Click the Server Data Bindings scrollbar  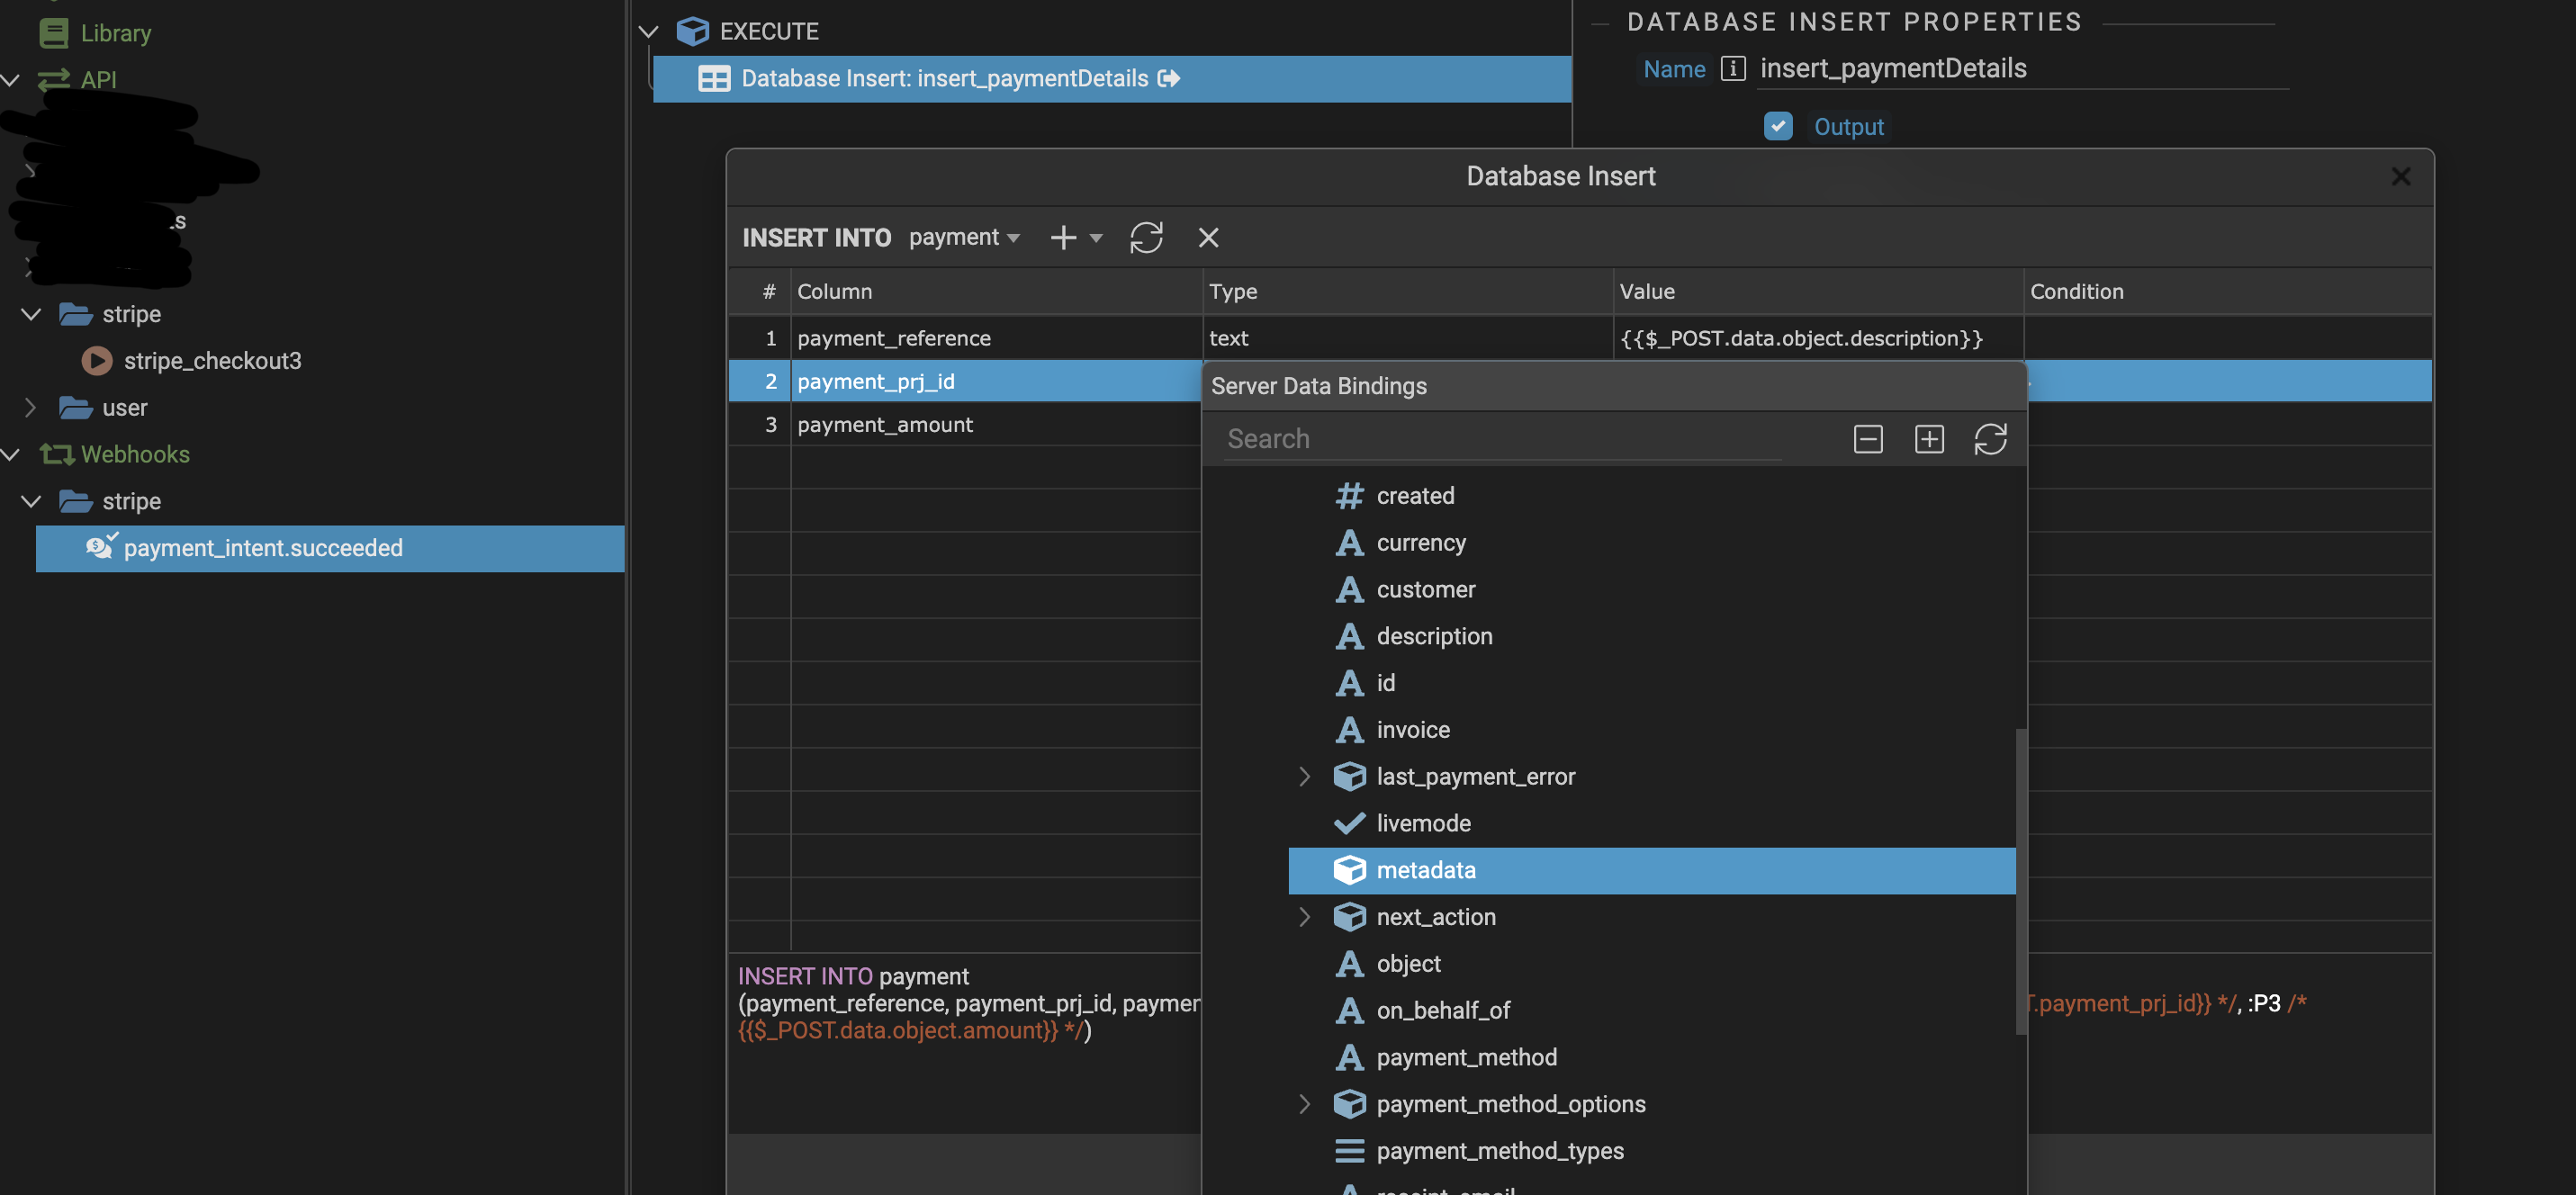tap(2020, 880)
